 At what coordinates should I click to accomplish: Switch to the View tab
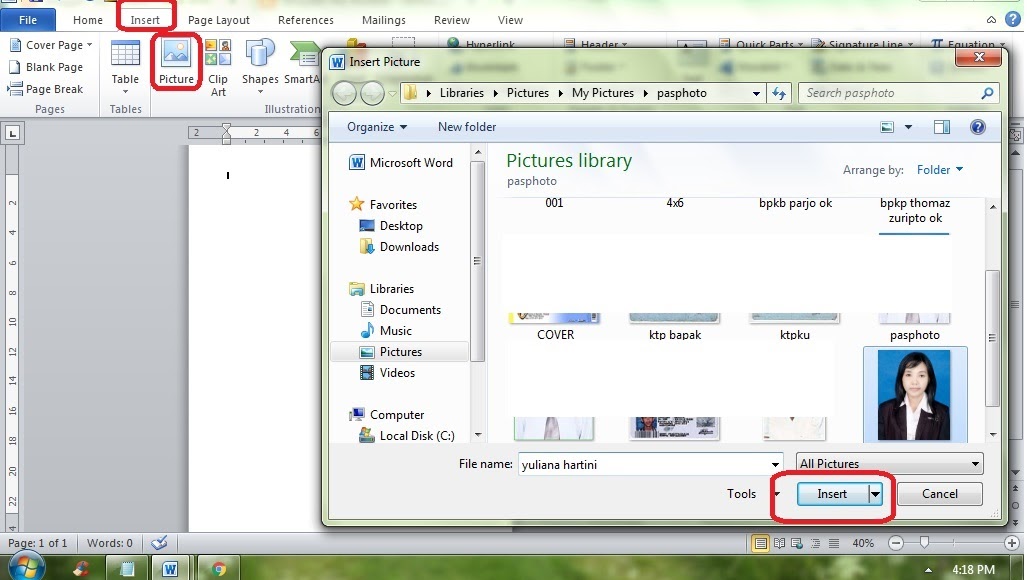point(510,20)
